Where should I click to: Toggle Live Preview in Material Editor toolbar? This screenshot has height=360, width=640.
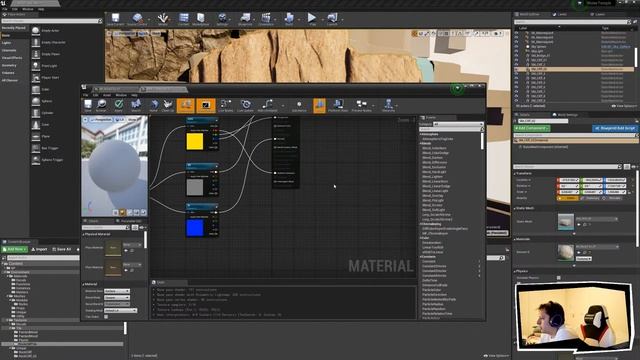[x=206, y=105]
